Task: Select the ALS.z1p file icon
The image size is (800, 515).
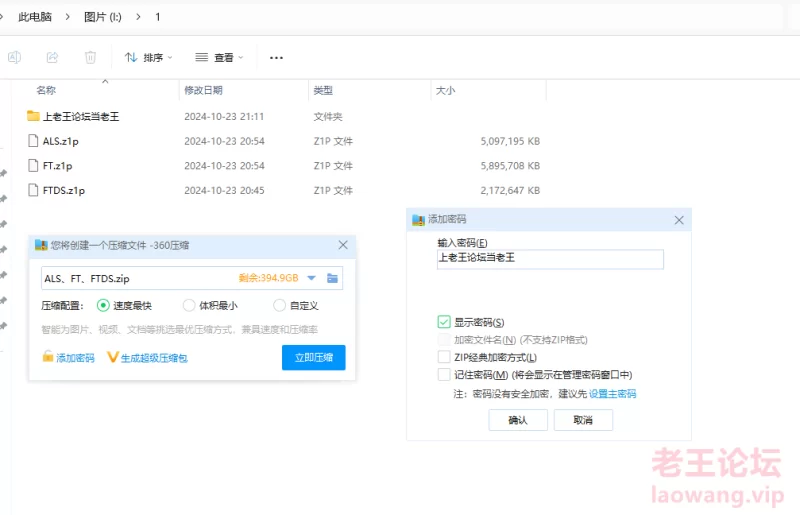Action: click(33, 141)
